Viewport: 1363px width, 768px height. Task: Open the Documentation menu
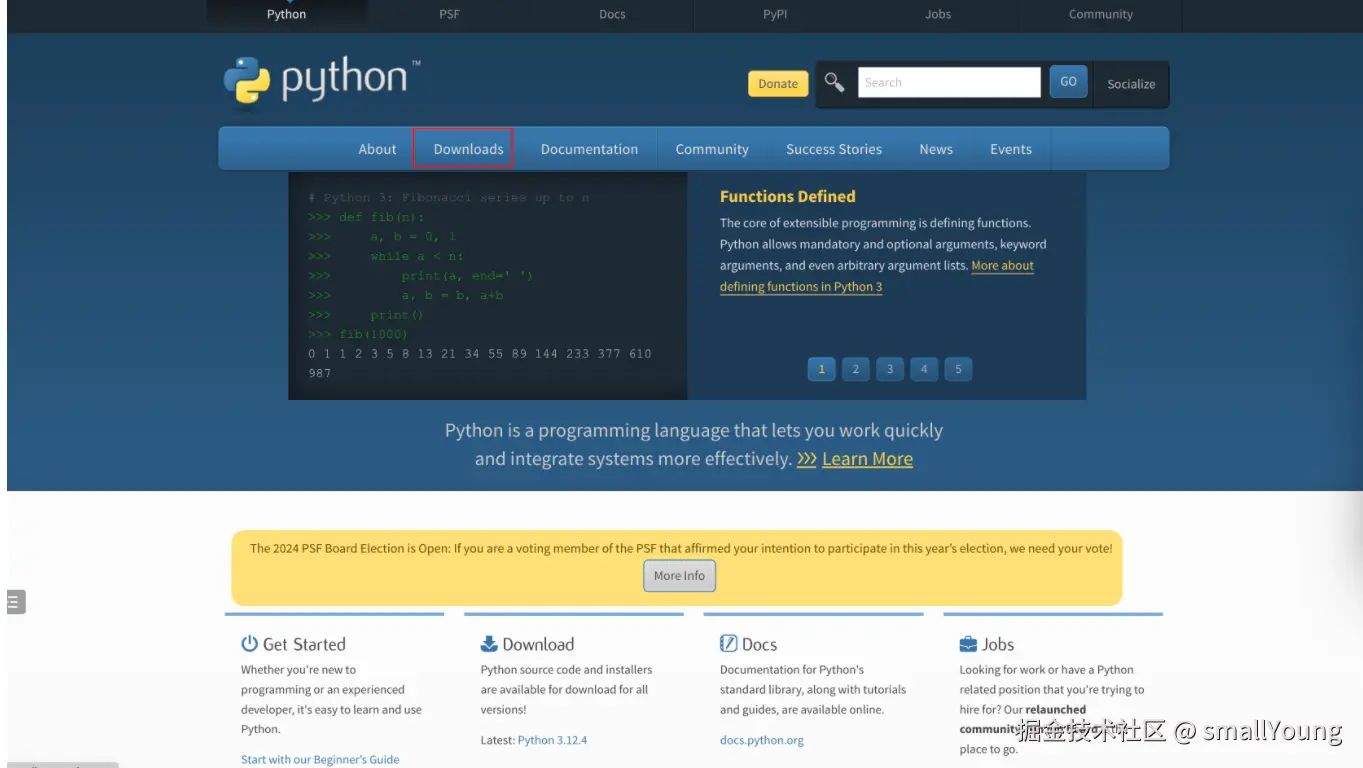[x=589, y=149]
